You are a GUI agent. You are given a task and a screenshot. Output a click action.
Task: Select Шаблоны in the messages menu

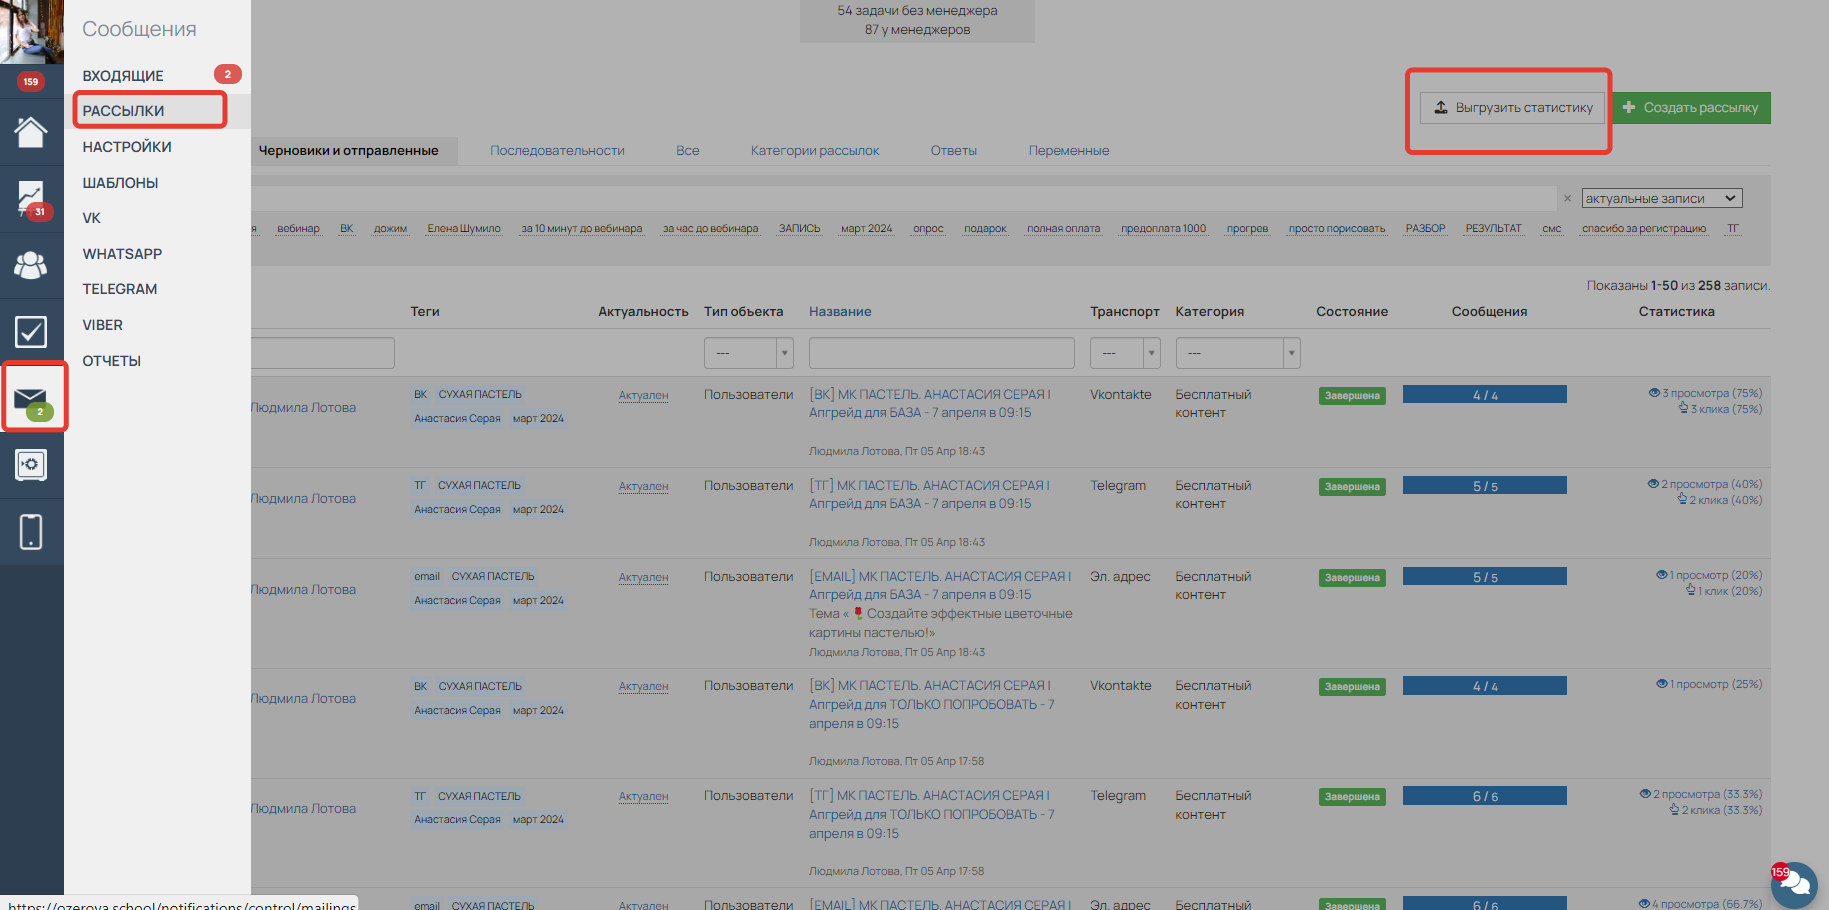[120, 183]
